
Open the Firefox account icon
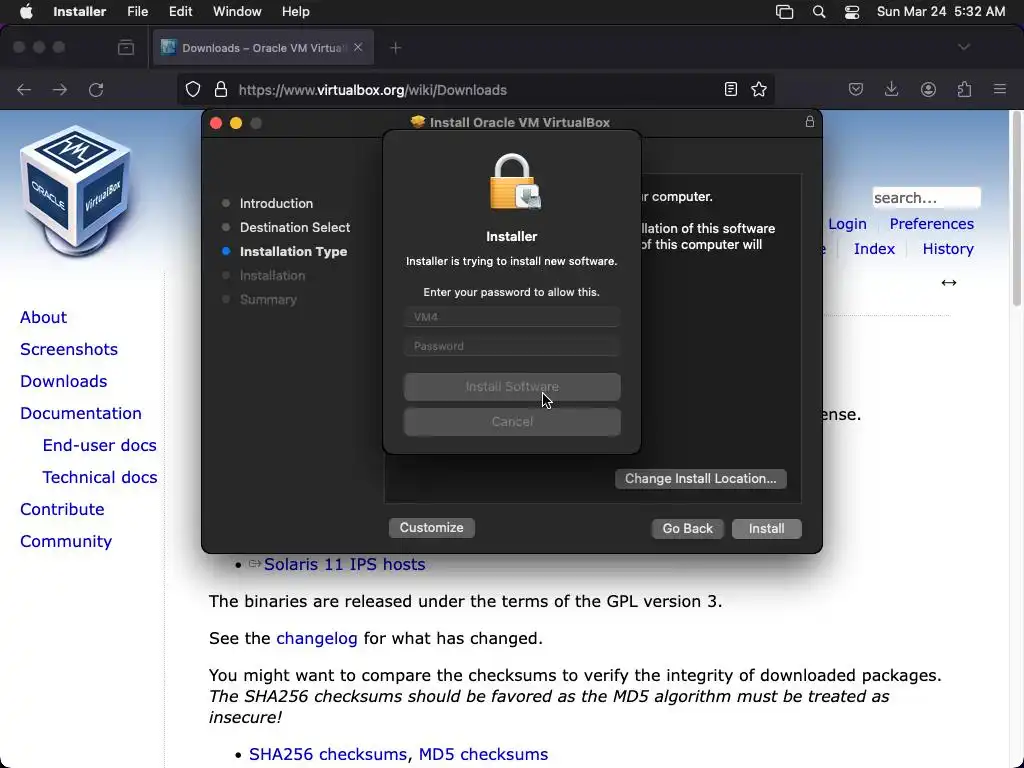(x=928, y=89)
